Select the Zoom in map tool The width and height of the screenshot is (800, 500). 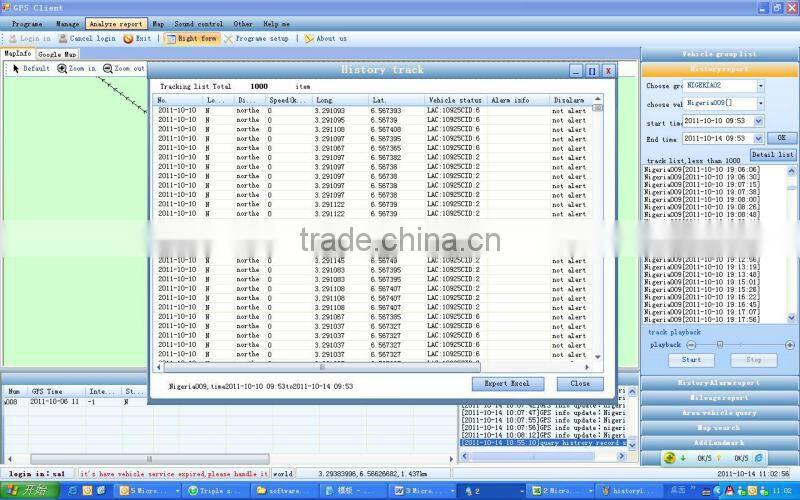click(77, 68)
